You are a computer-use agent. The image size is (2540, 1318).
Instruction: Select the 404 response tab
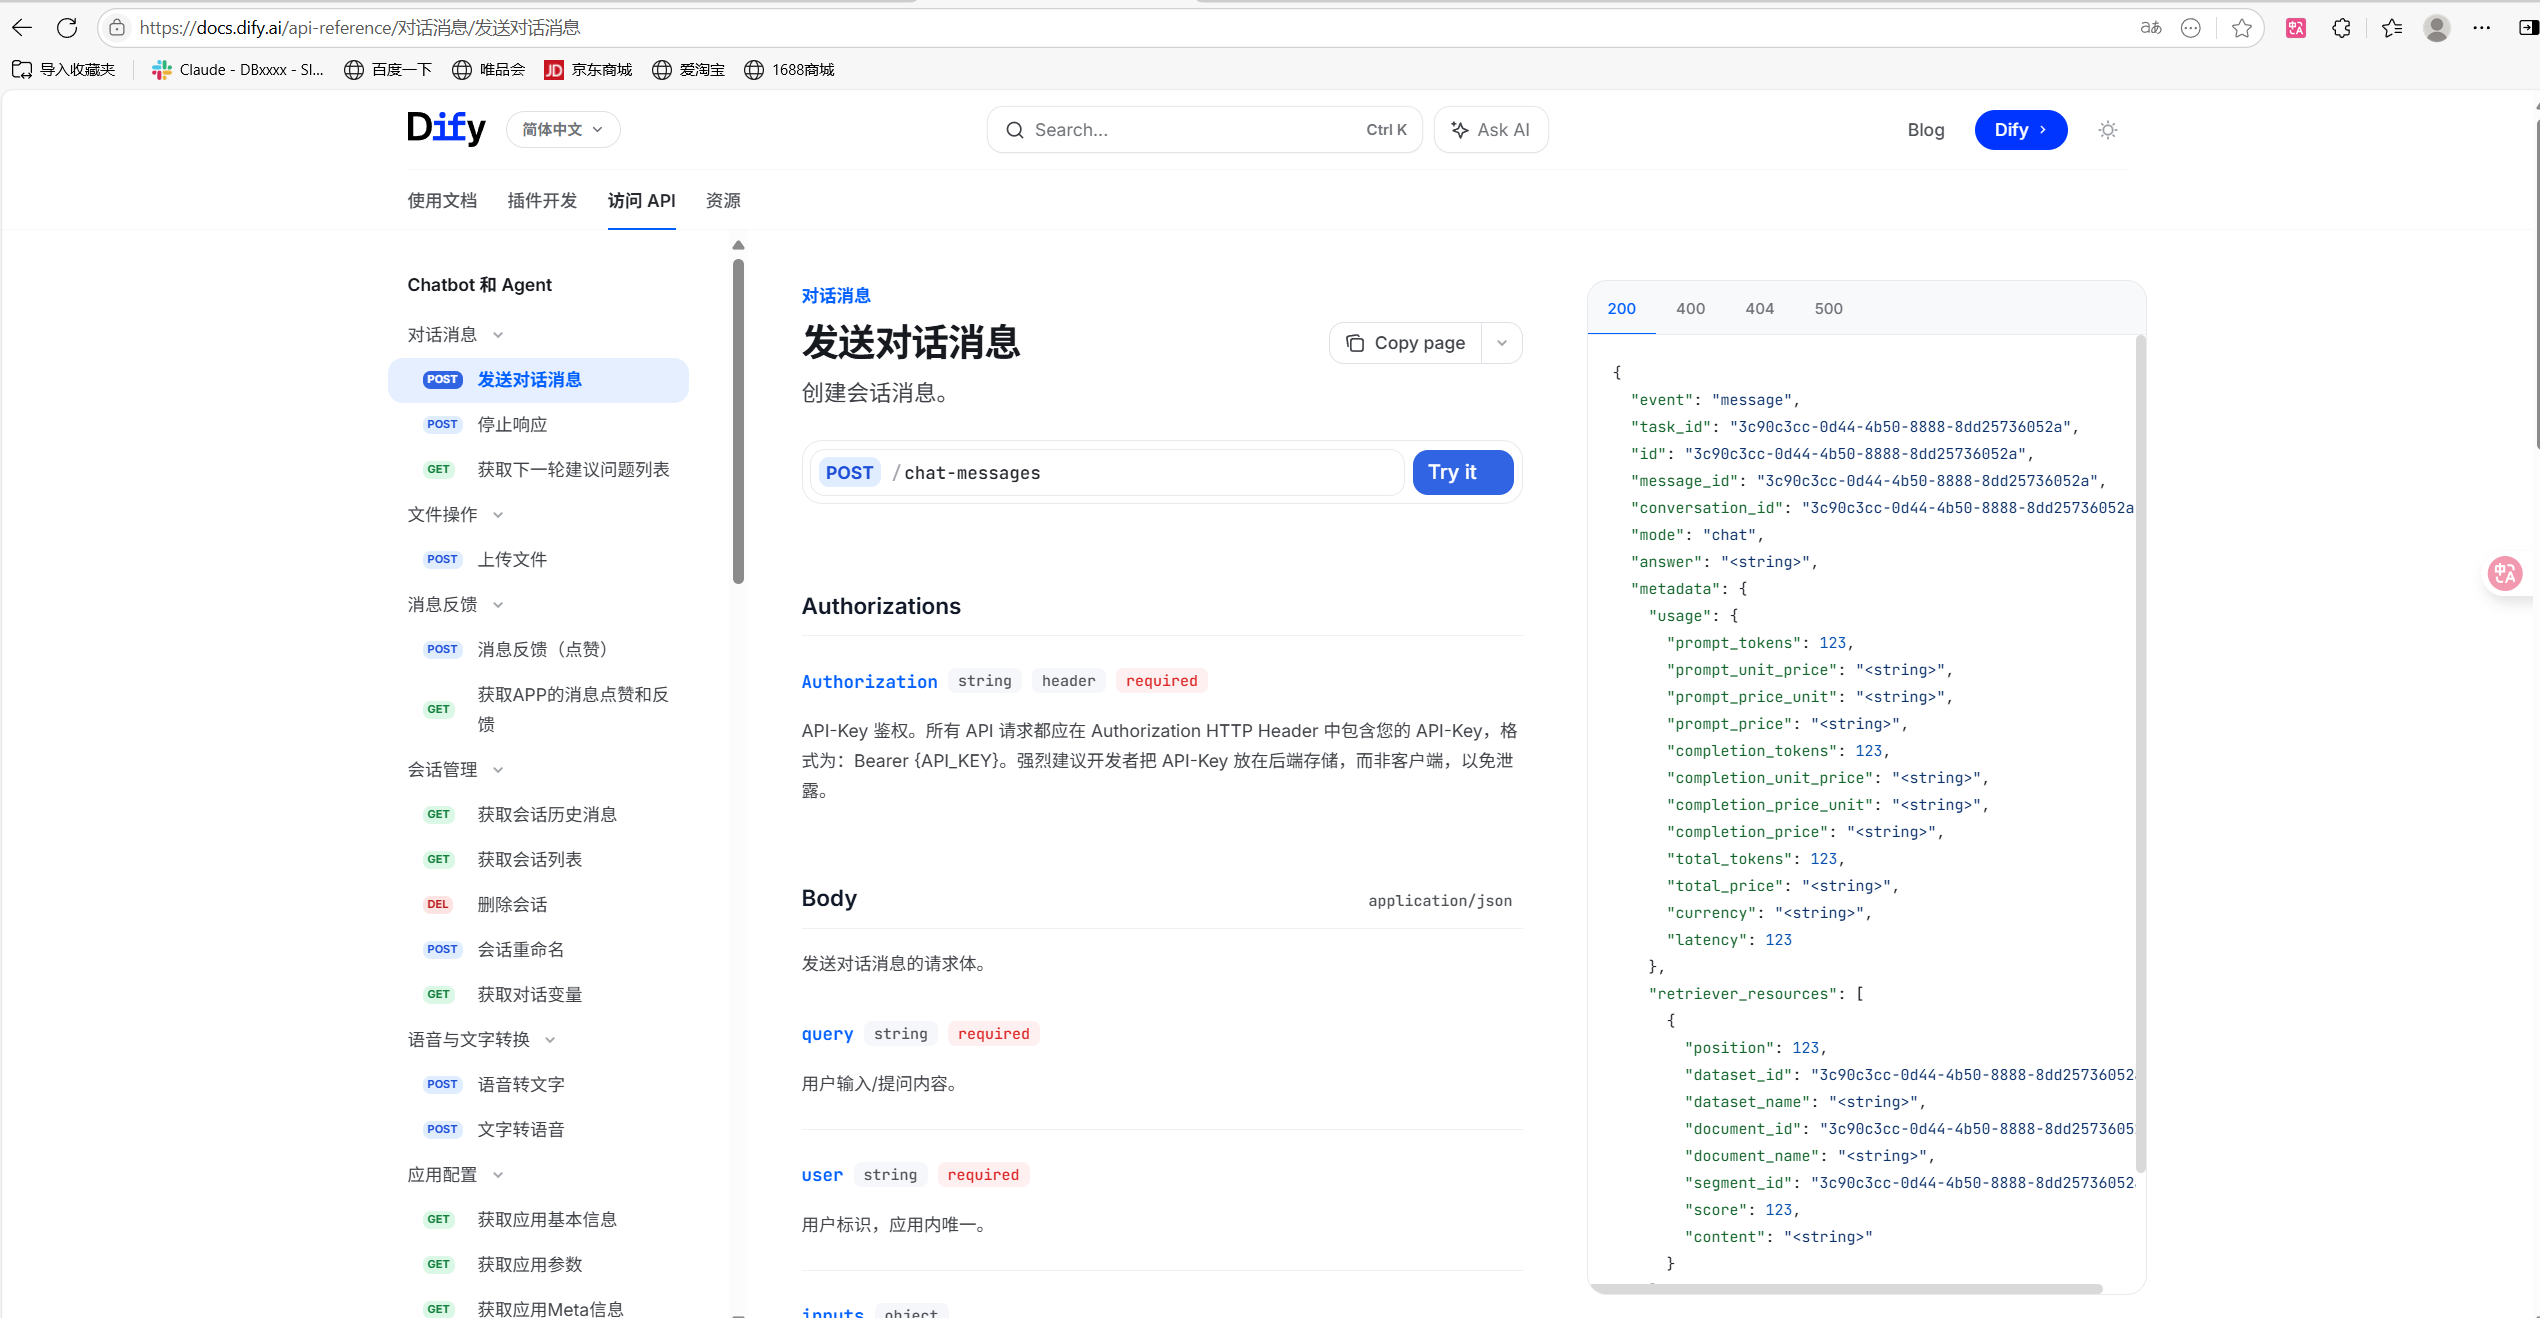1759,308
